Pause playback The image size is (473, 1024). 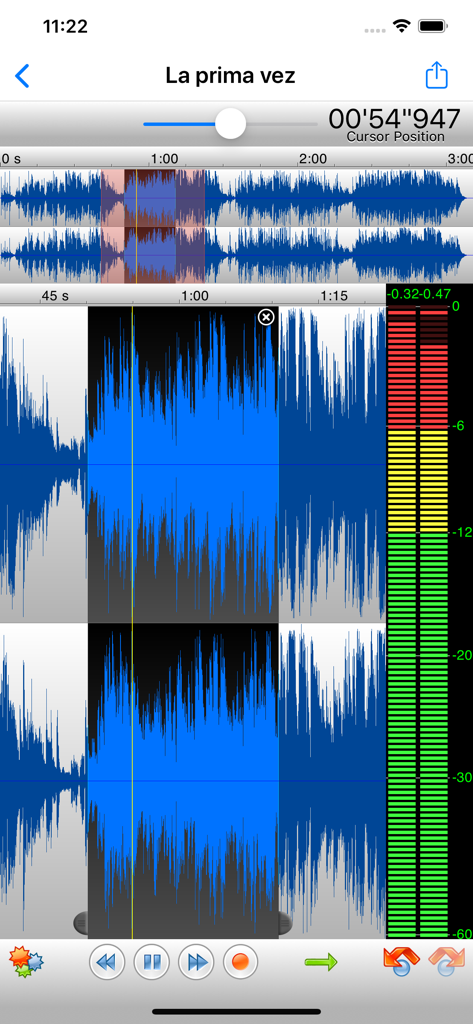[x=152, y=962]
